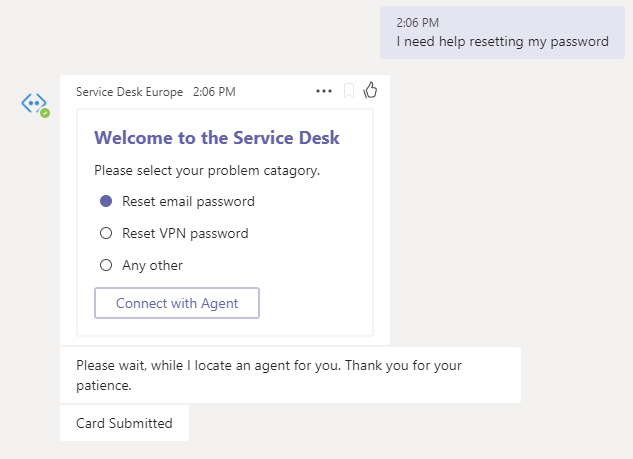Check the green availability status badge
633x459 pixels.
click(45, 113)
